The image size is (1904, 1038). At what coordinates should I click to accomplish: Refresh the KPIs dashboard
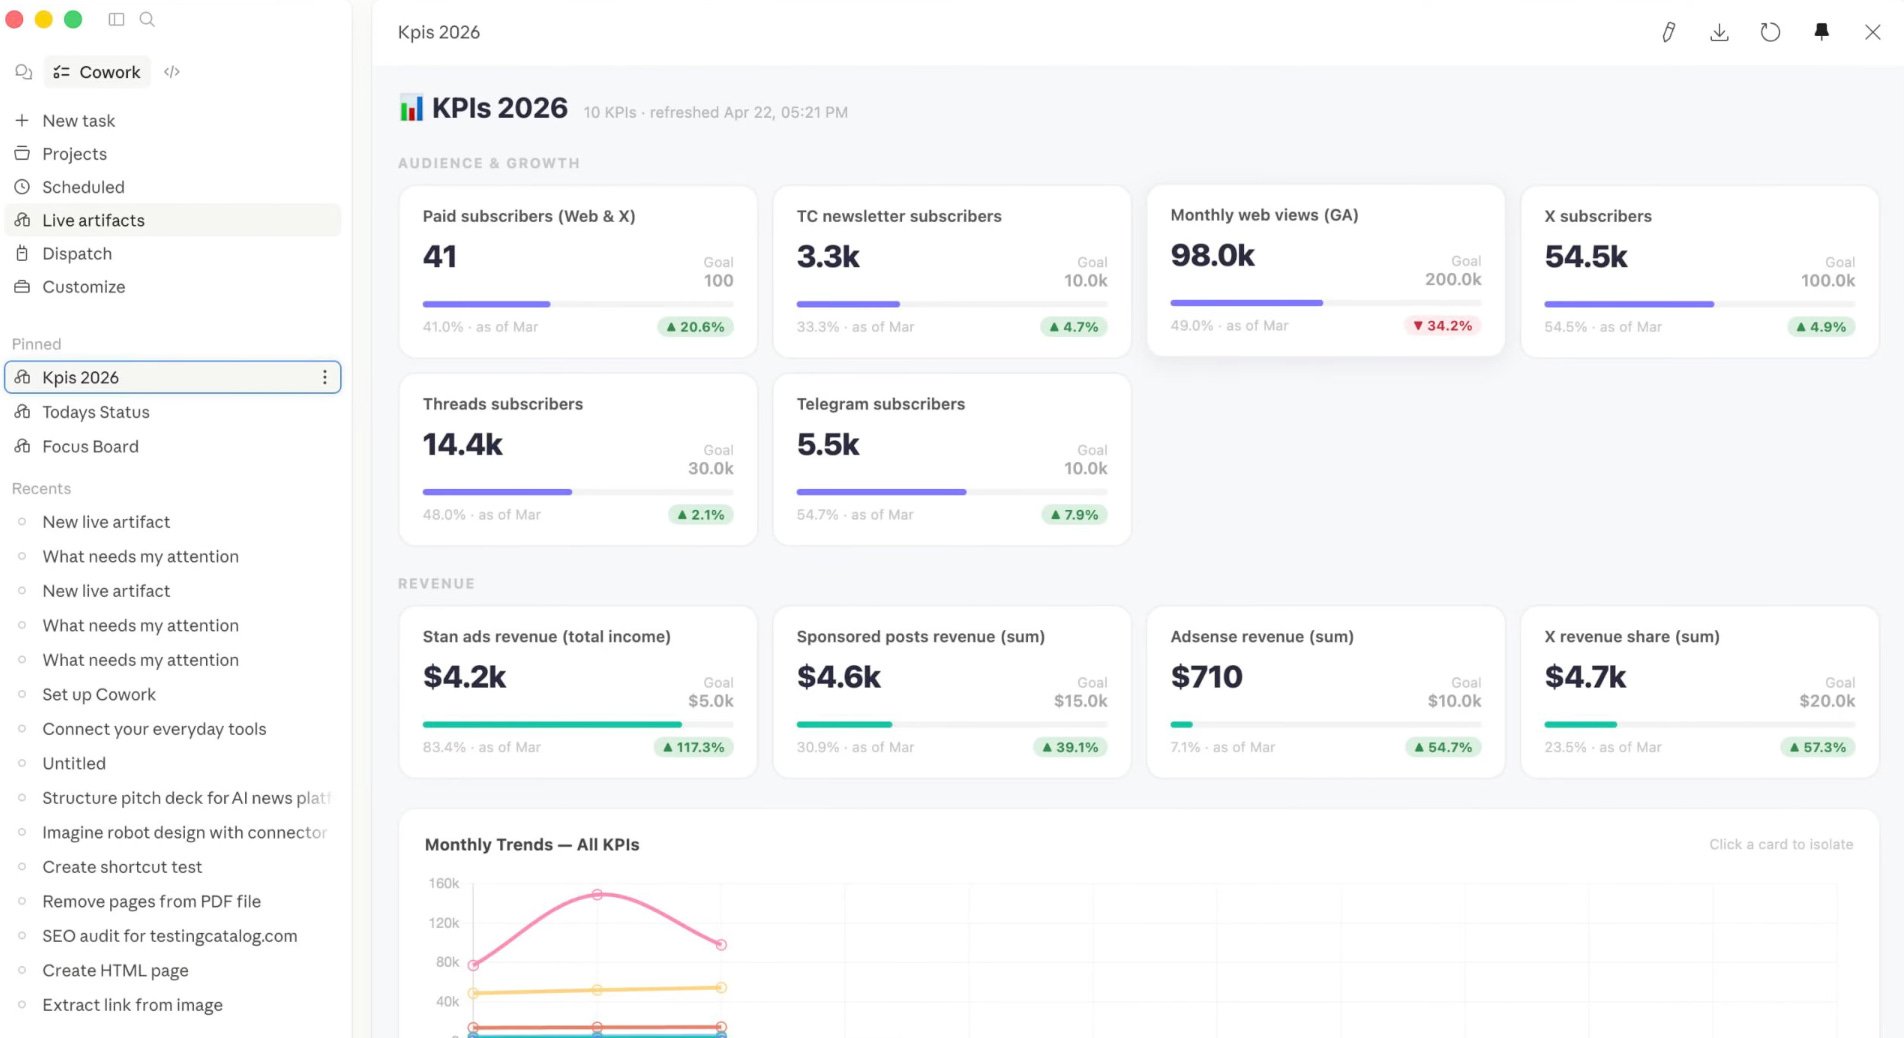tap(1770, 32)
